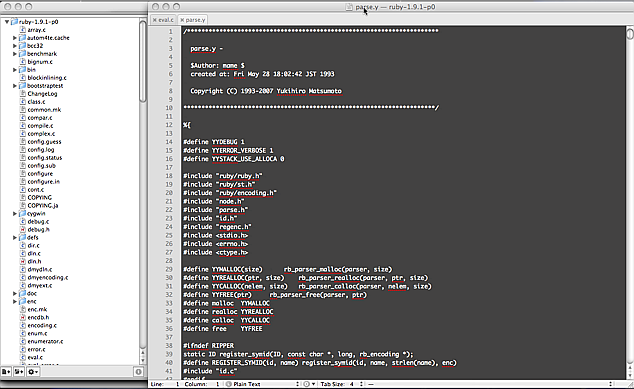Expand the benchmark folder

click(x=15, y=54)
